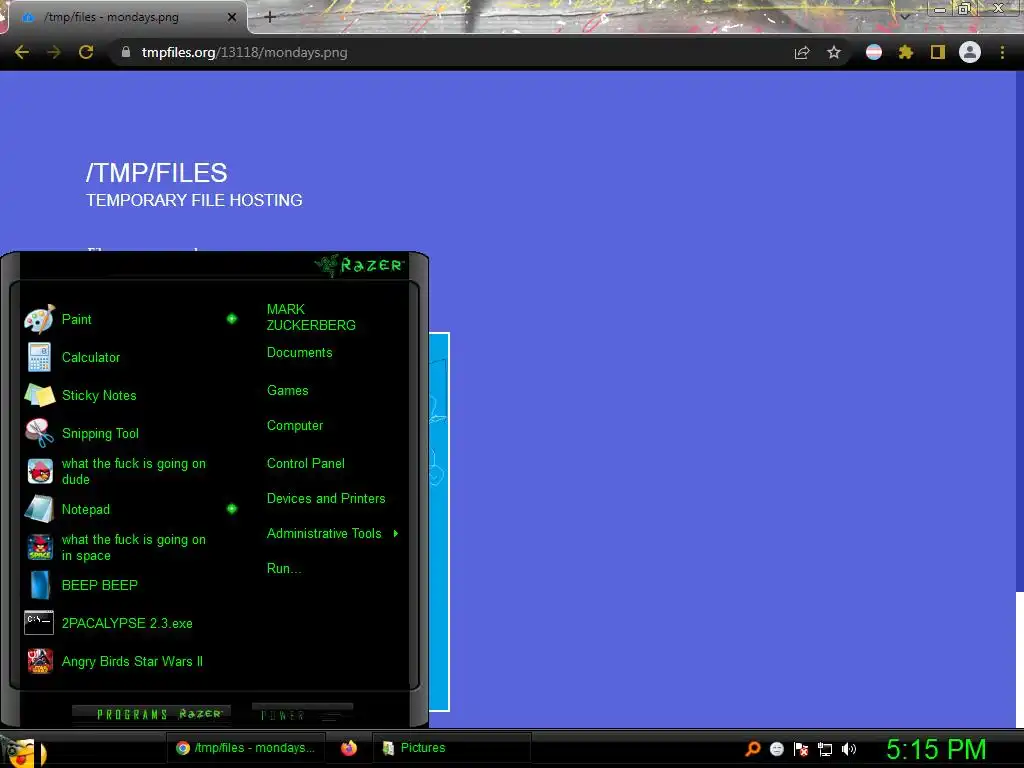
Task: Open a new browser tab
Action: click(270, 17)
